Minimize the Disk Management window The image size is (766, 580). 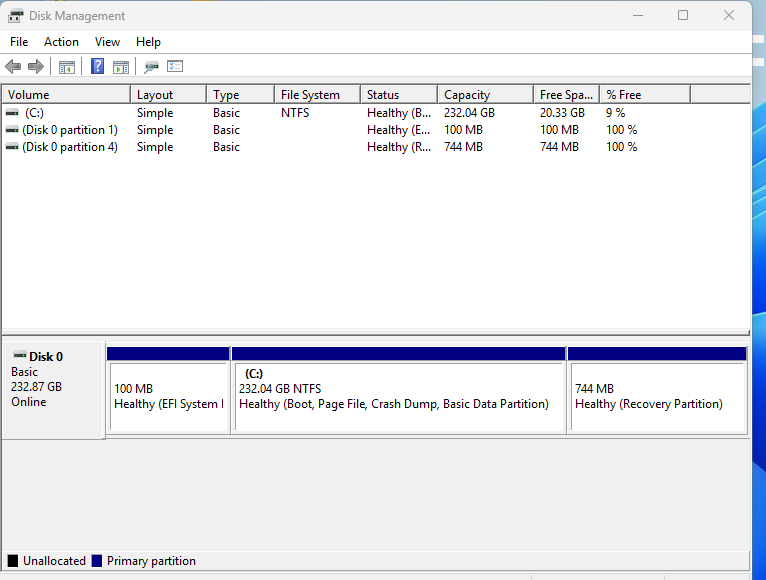pyautogui.click(x=638, y=15)
